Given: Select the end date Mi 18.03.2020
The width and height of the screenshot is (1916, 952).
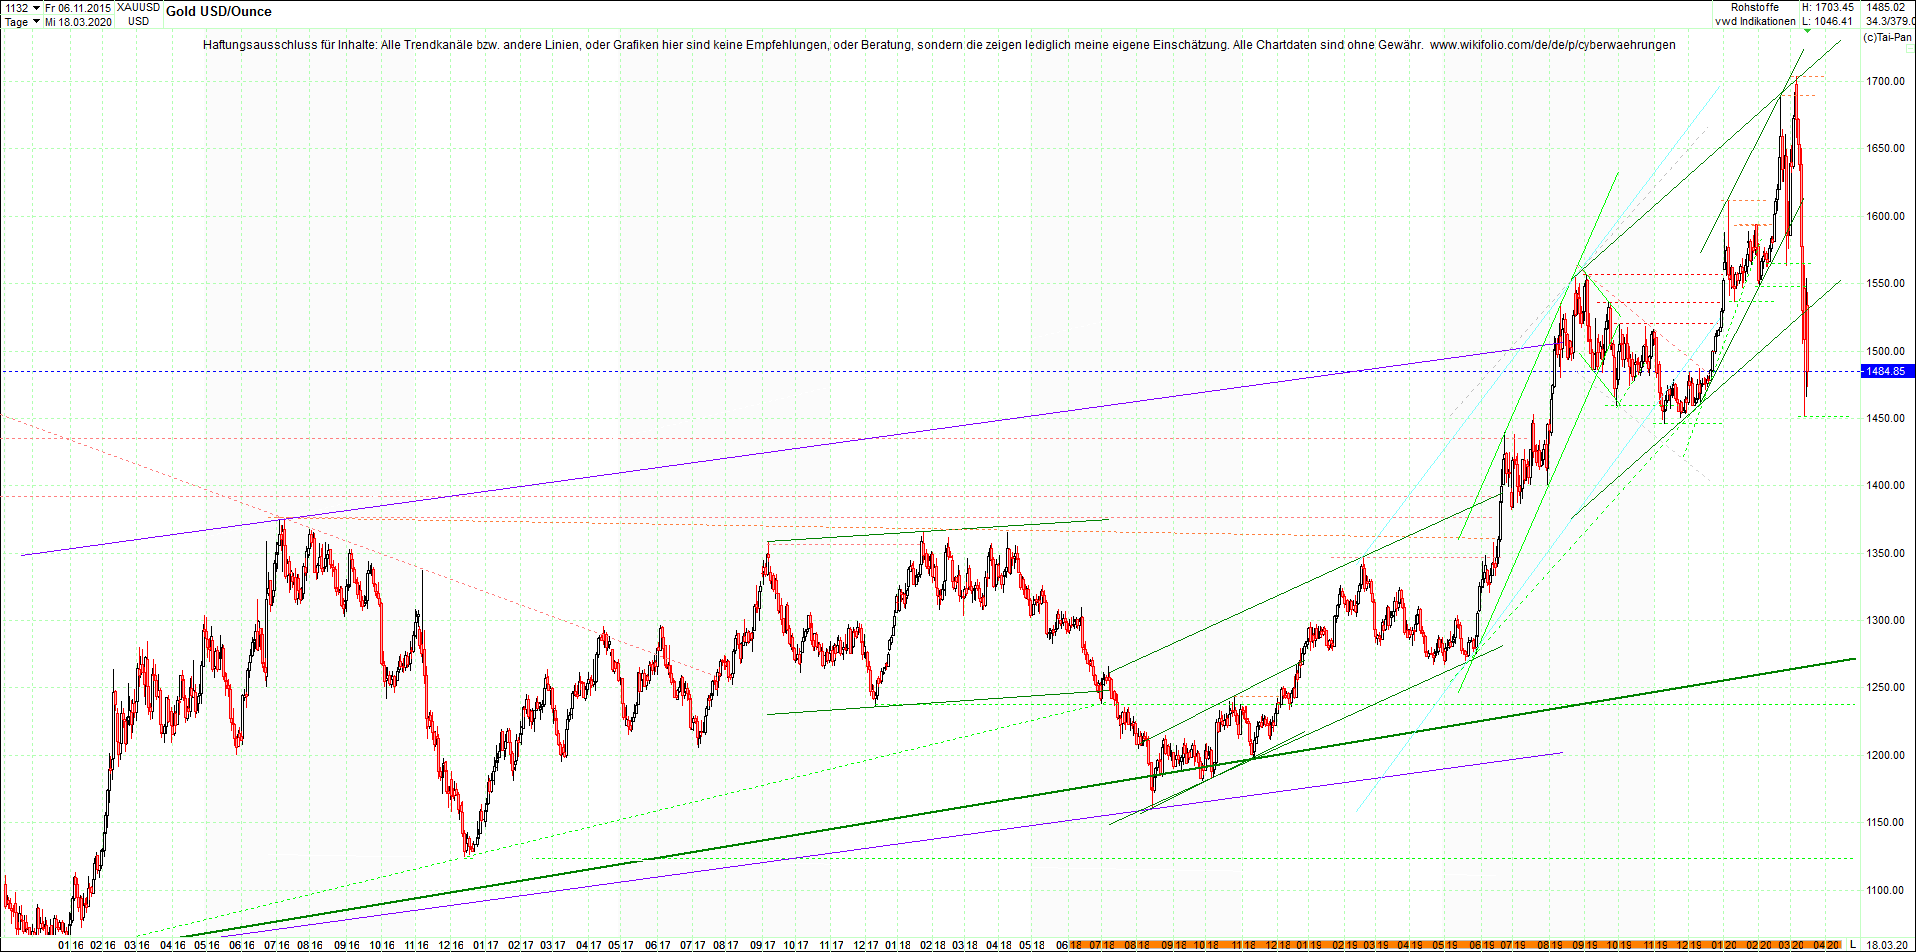Looking at the screenshot, I should [78, 22].
